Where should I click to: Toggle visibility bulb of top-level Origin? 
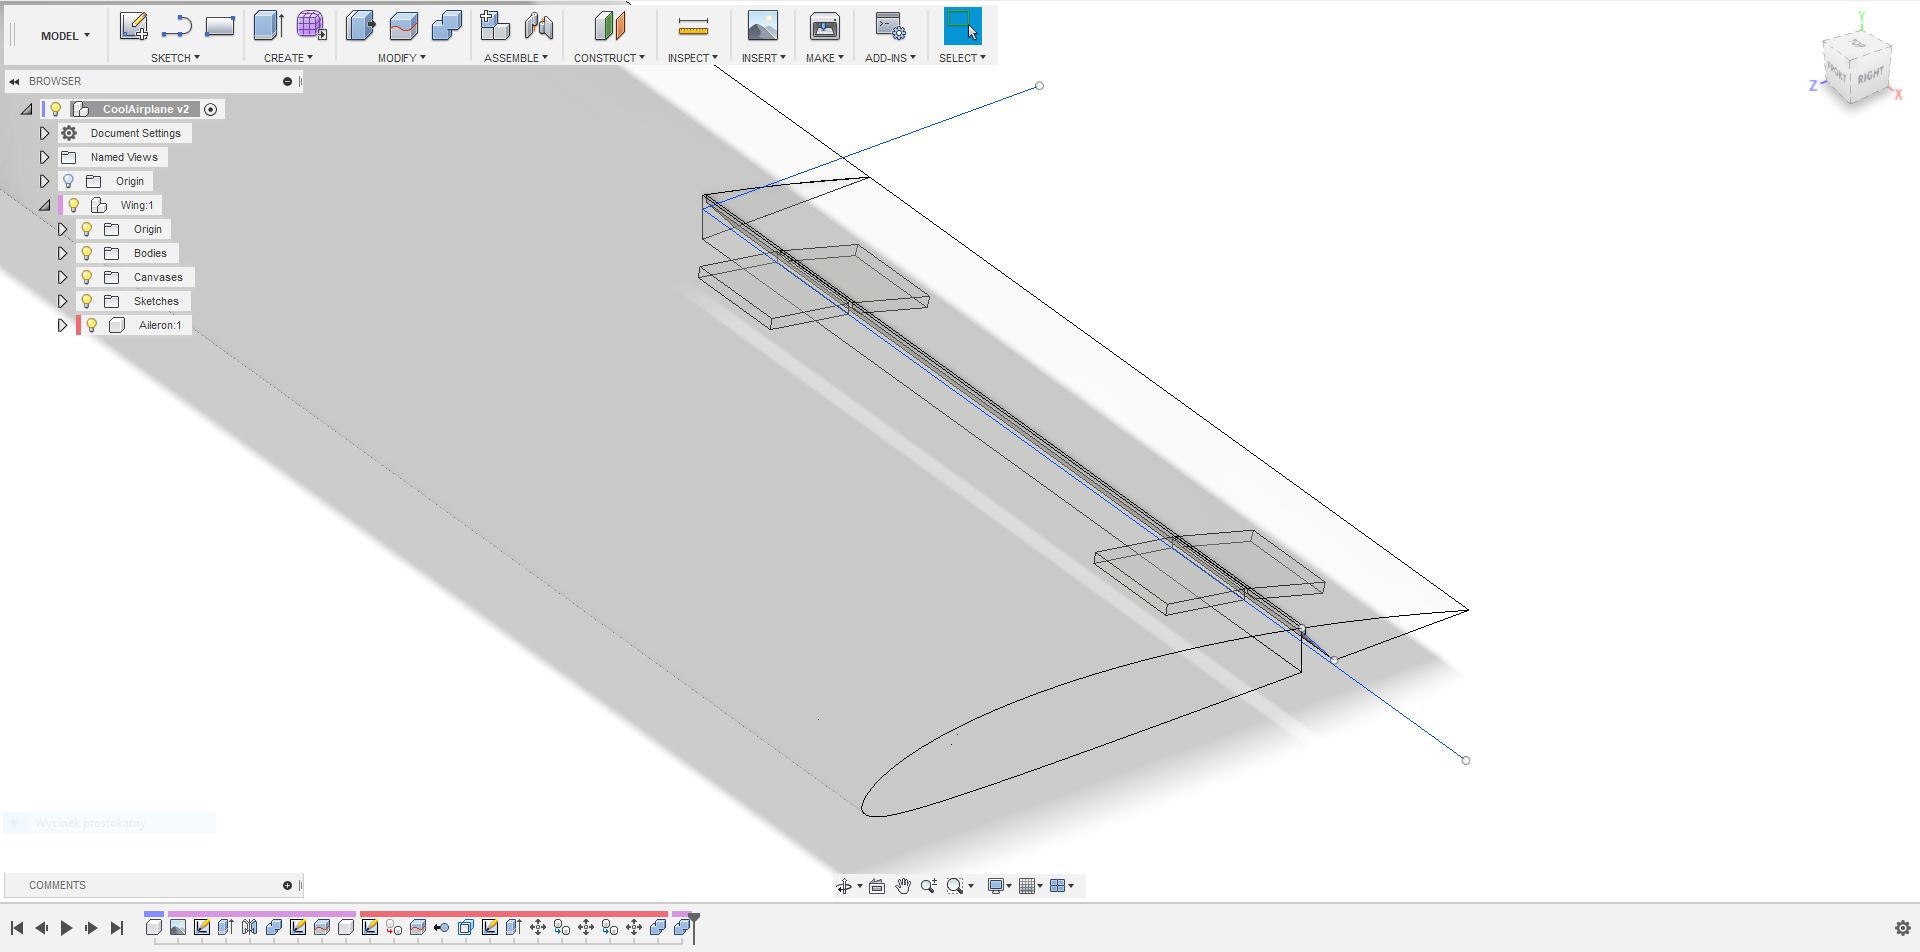coord(68,181)
